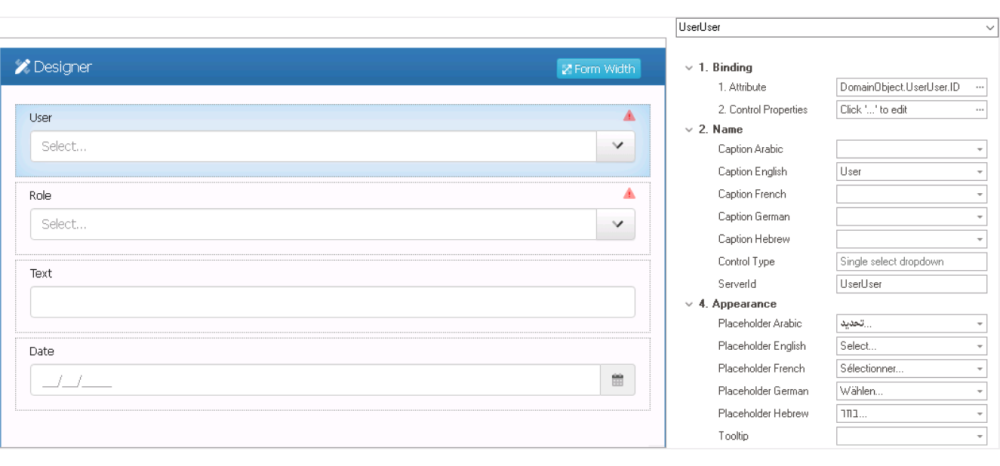Click the Control Type value field
The height and width of the screenshot is (466, 1000).
point(911,261)
